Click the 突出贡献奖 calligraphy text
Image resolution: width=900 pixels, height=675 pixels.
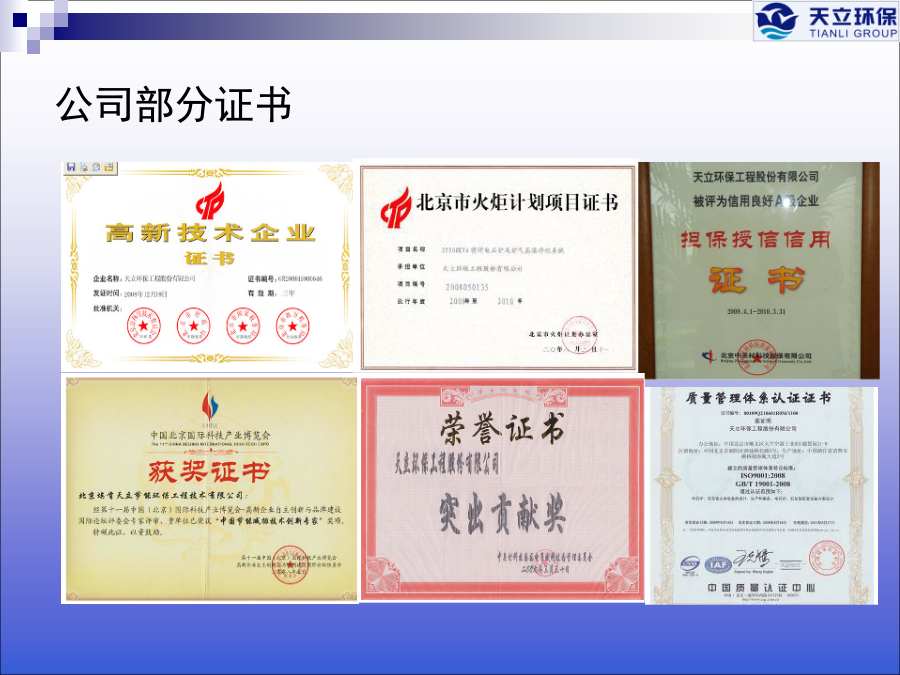click(x=503, y=513)
